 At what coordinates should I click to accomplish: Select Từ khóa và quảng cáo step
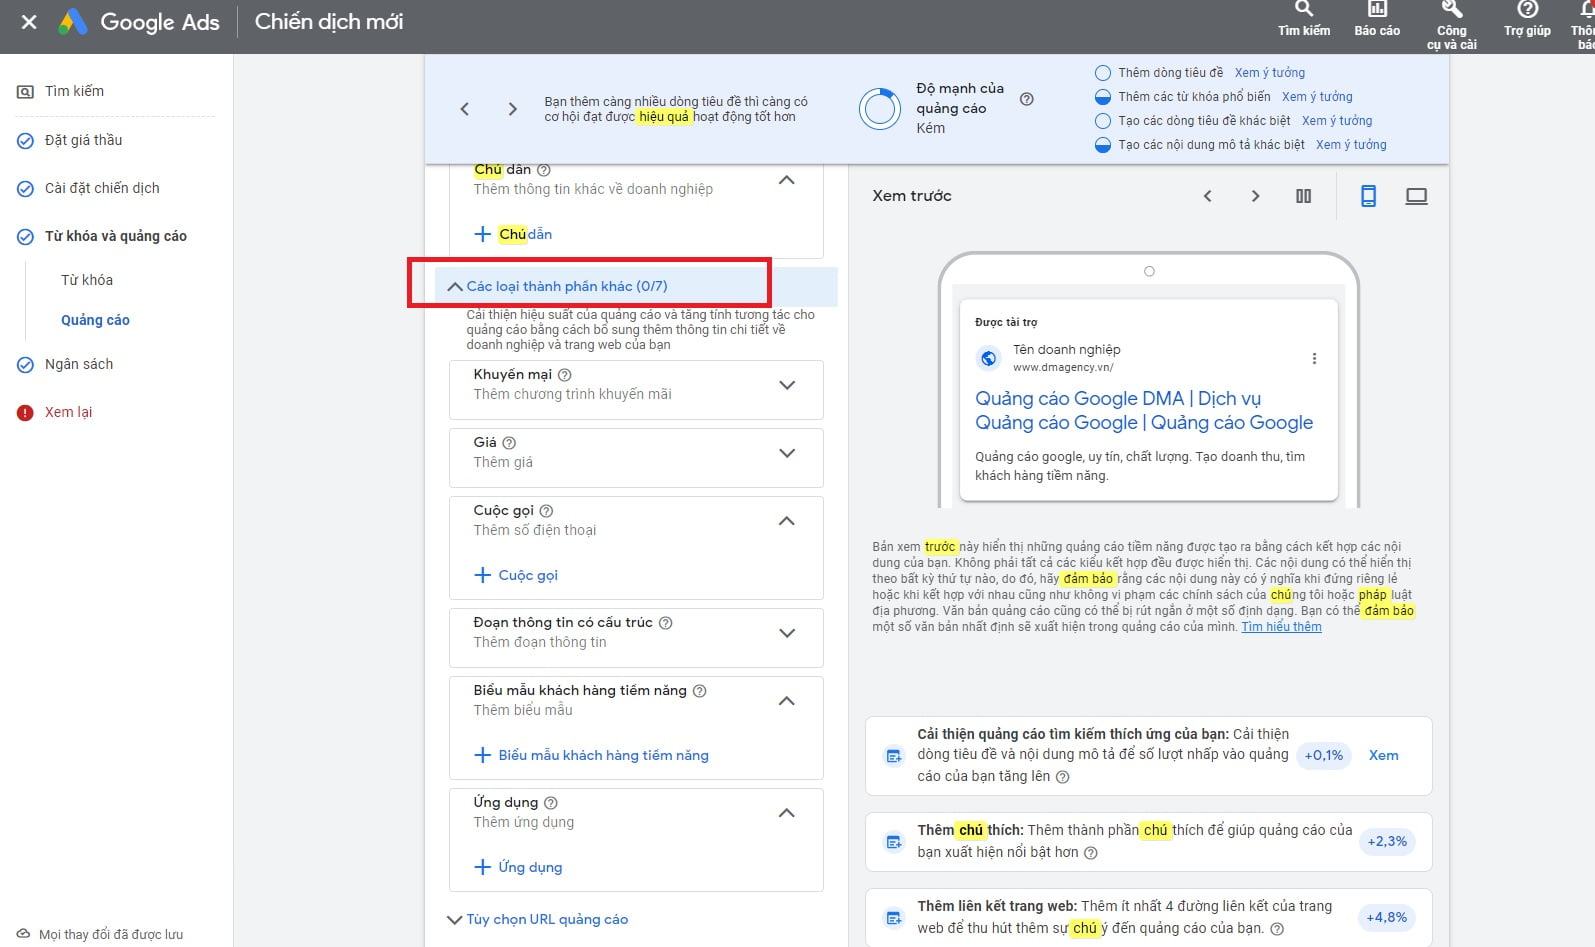115,236
